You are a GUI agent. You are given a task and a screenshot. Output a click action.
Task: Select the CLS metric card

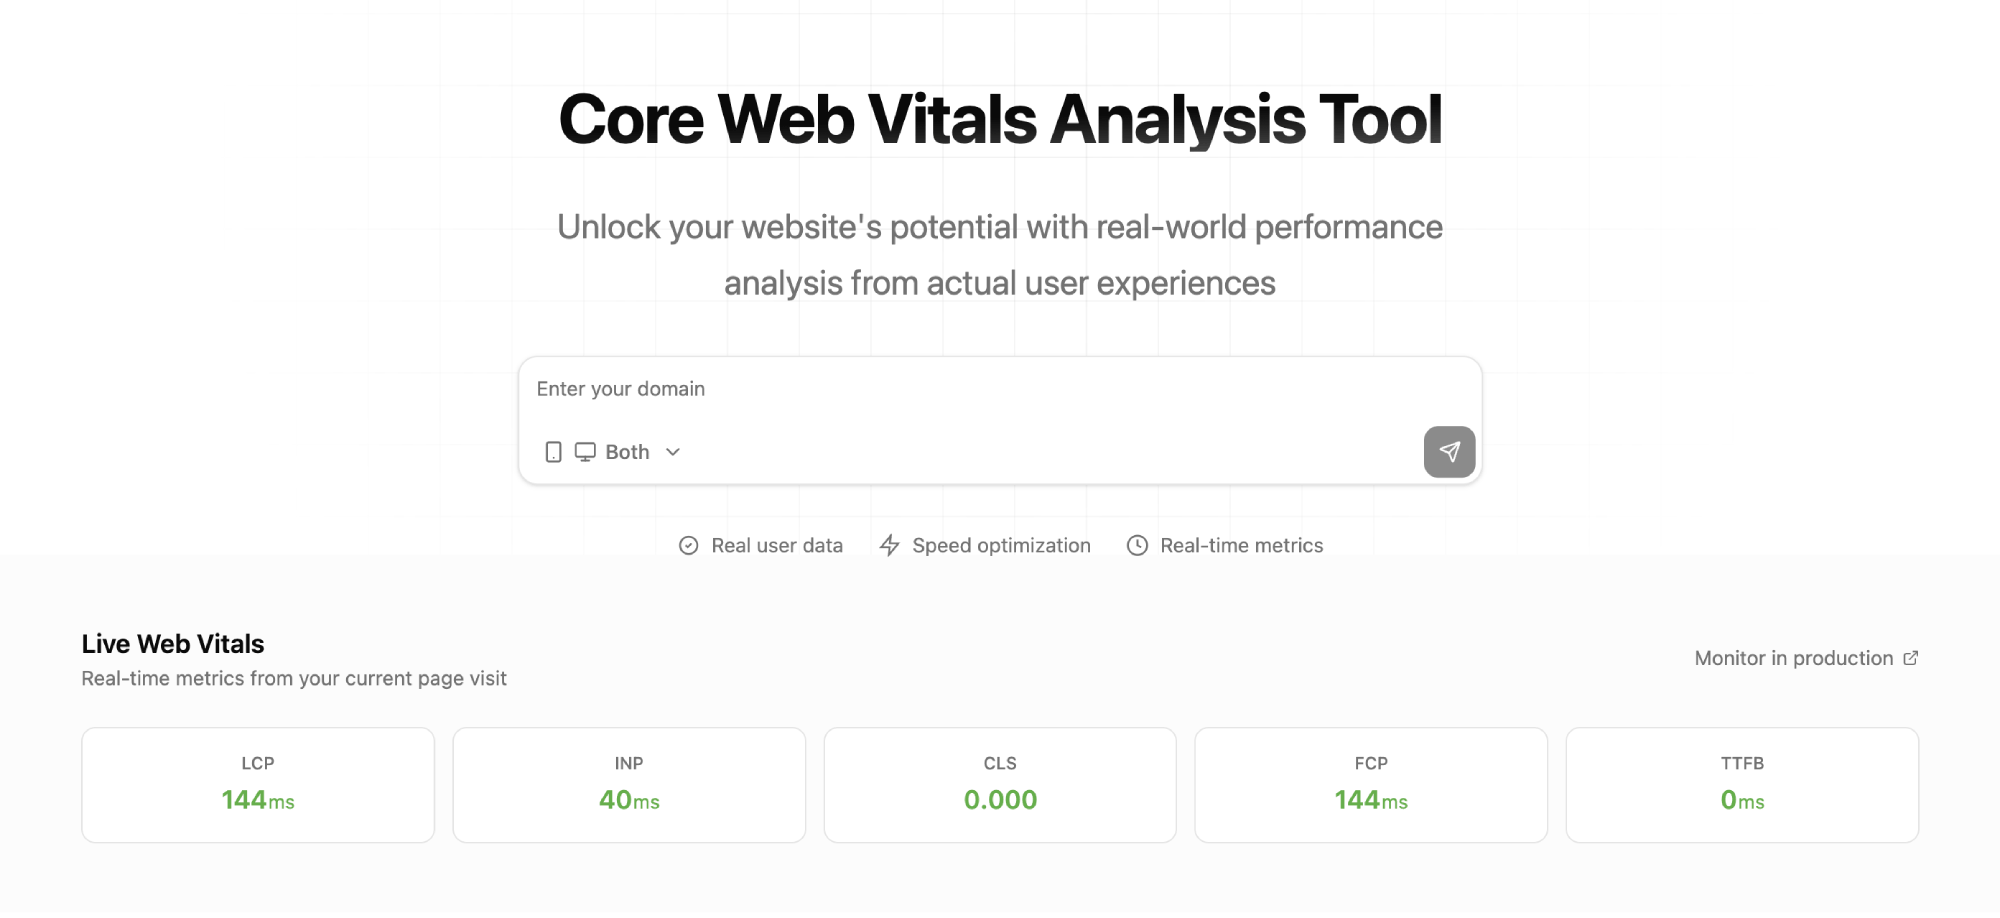pos(1000,785)
